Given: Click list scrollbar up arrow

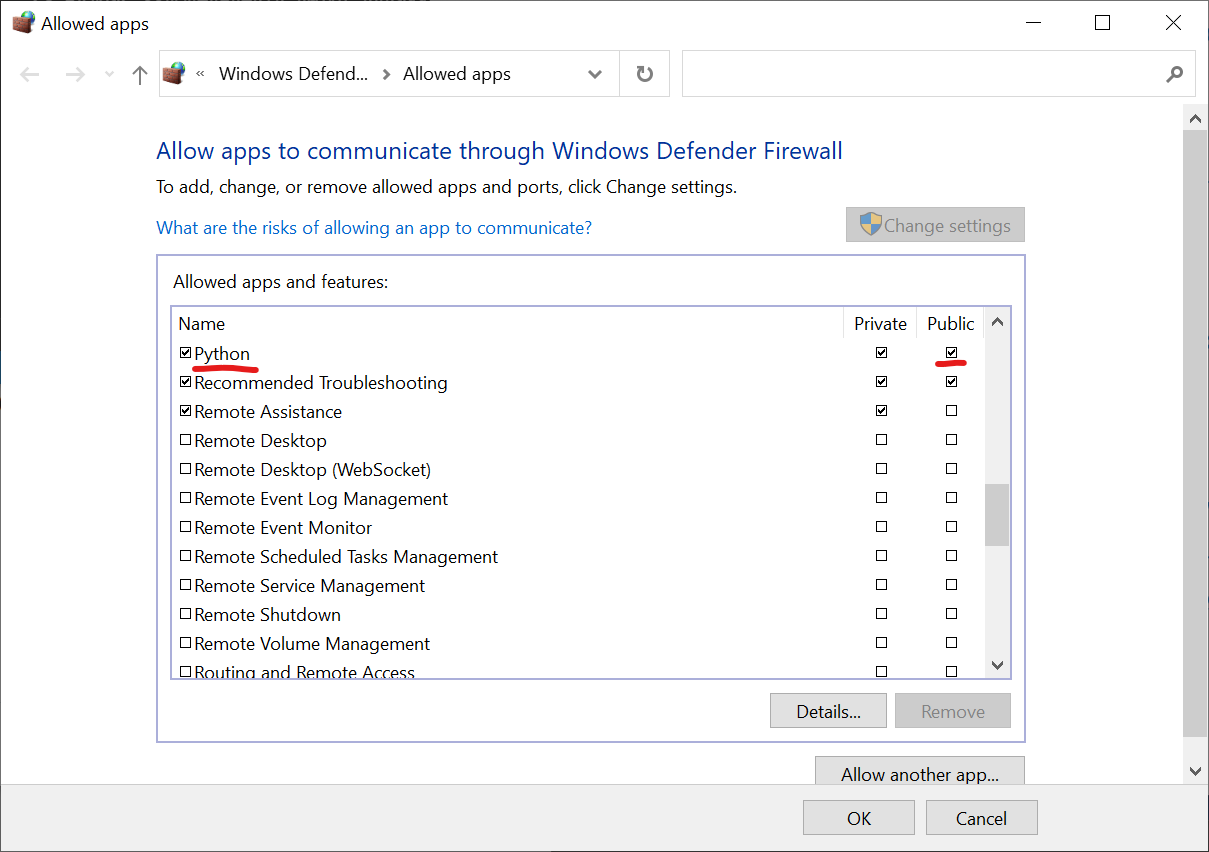Looking at the screenshot, I should click(x=997, y=322).
